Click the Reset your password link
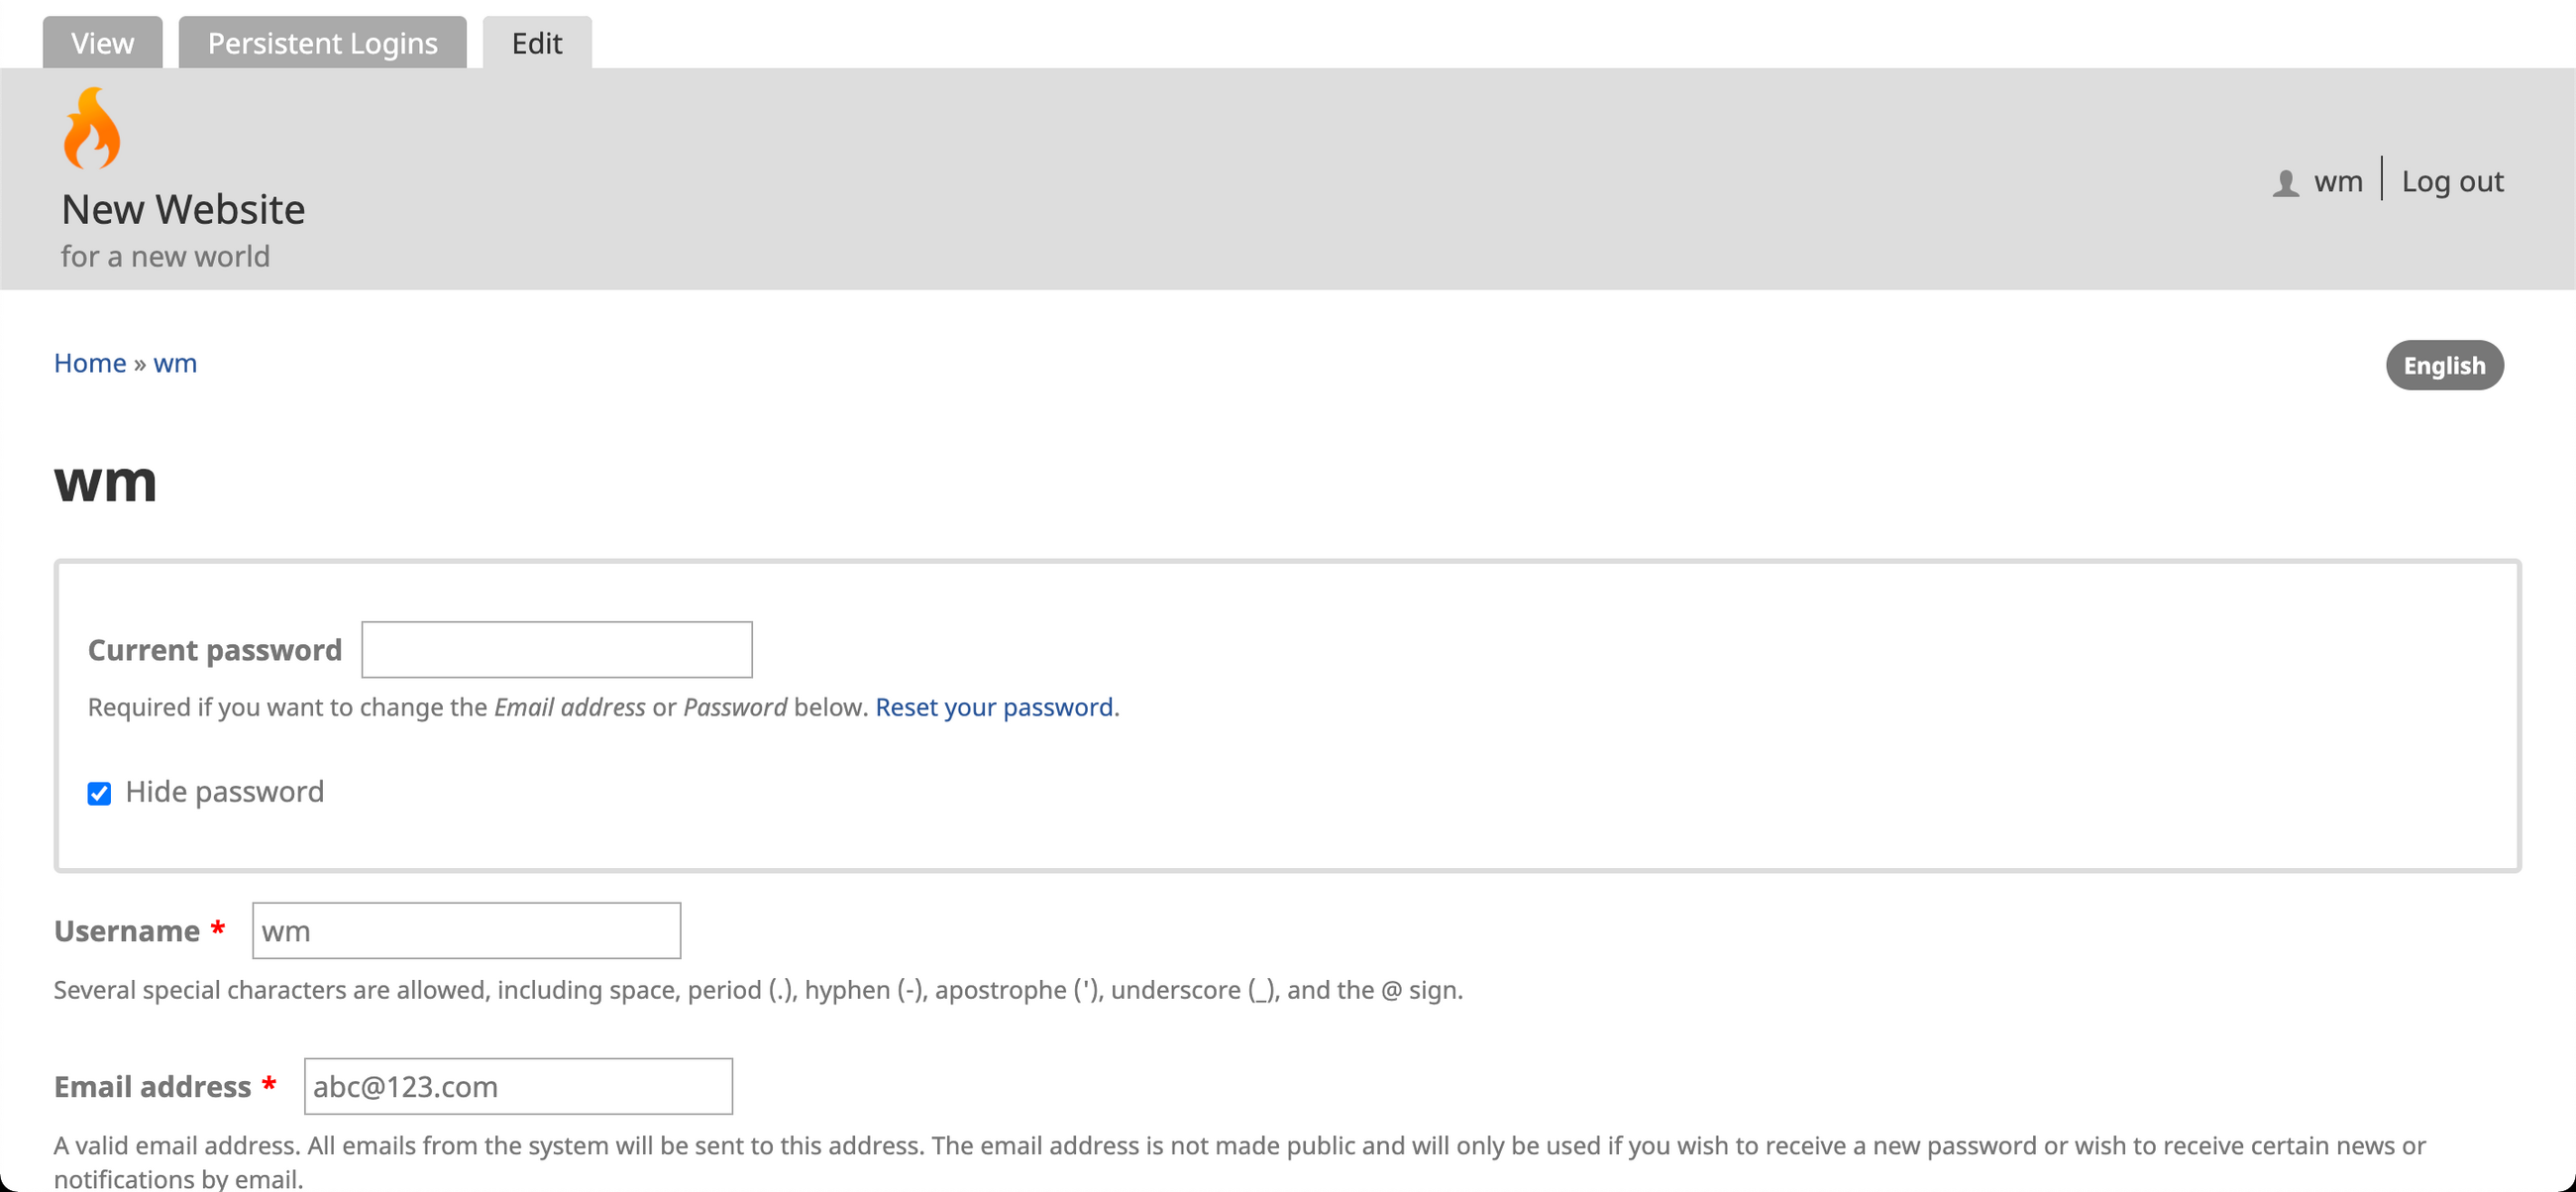 (x=994, y=707)
